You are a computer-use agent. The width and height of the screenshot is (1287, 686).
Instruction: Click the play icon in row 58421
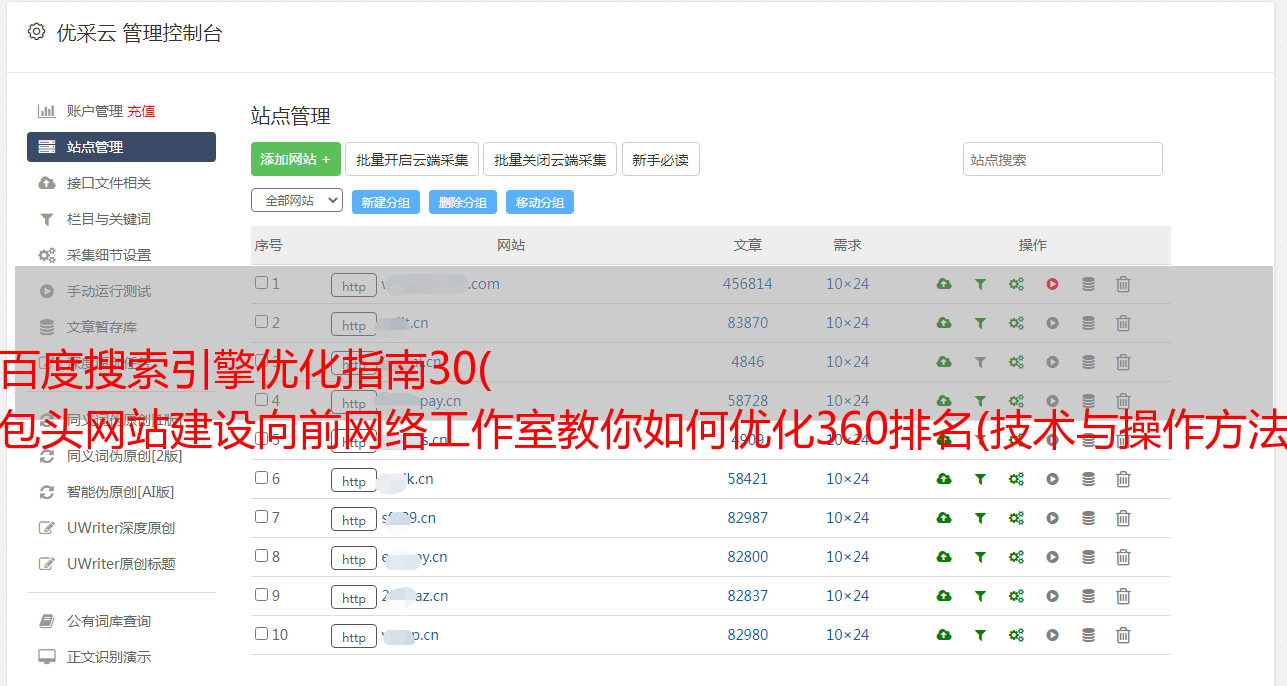click(1052, 479)
